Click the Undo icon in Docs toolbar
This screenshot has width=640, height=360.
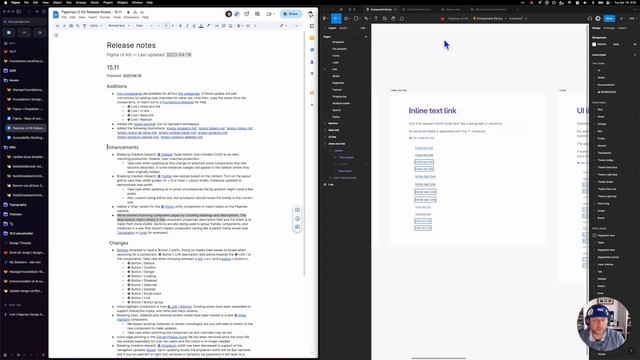pos(58,26)
